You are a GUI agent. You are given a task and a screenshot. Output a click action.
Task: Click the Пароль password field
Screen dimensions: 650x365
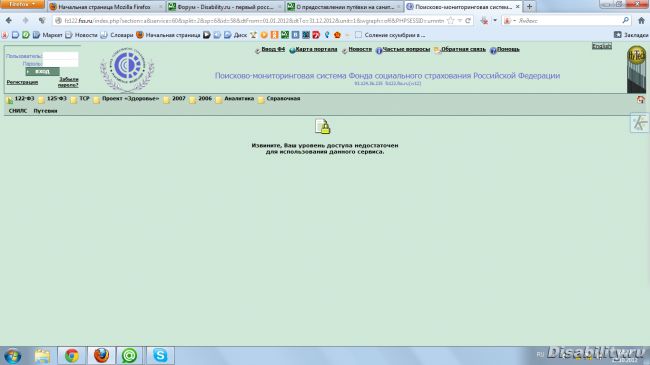tap(61, 63)
